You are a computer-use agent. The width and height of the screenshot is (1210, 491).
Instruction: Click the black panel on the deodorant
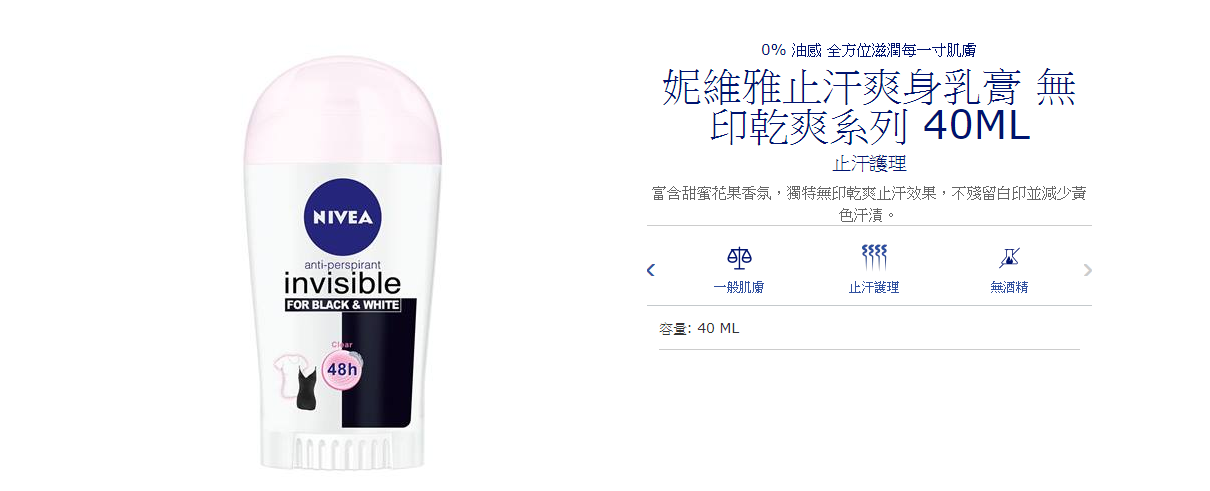coord(377,370)
